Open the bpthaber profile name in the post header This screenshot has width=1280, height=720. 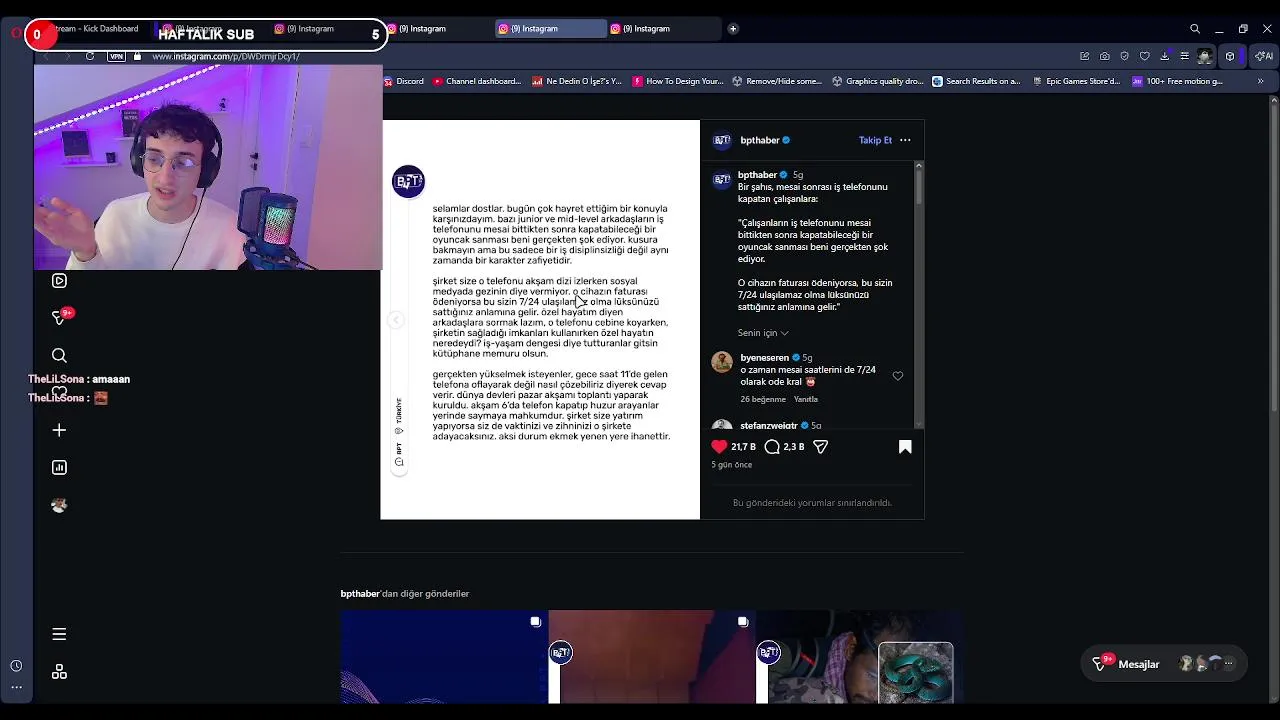pyautogui.click(x=759, y=140)
